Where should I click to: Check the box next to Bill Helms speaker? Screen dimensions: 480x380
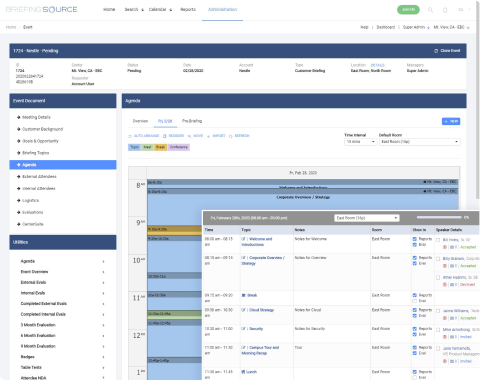(x=438, y=240)
